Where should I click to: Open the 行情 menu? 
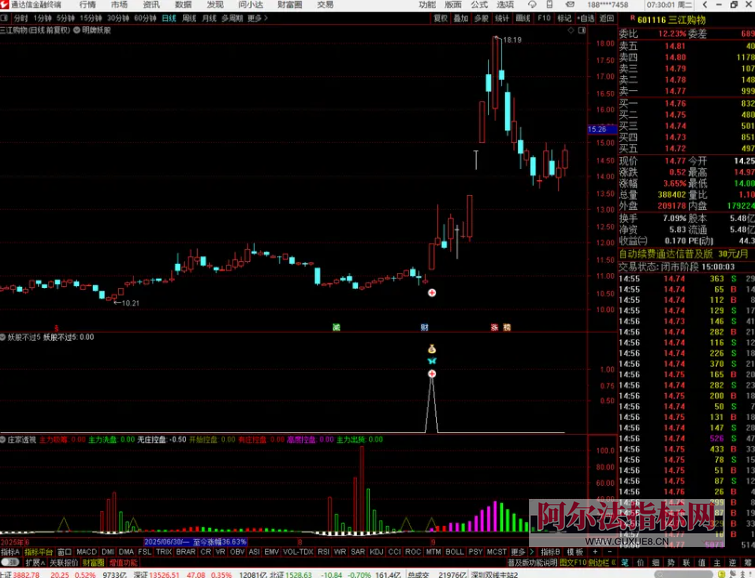point(88,5)
